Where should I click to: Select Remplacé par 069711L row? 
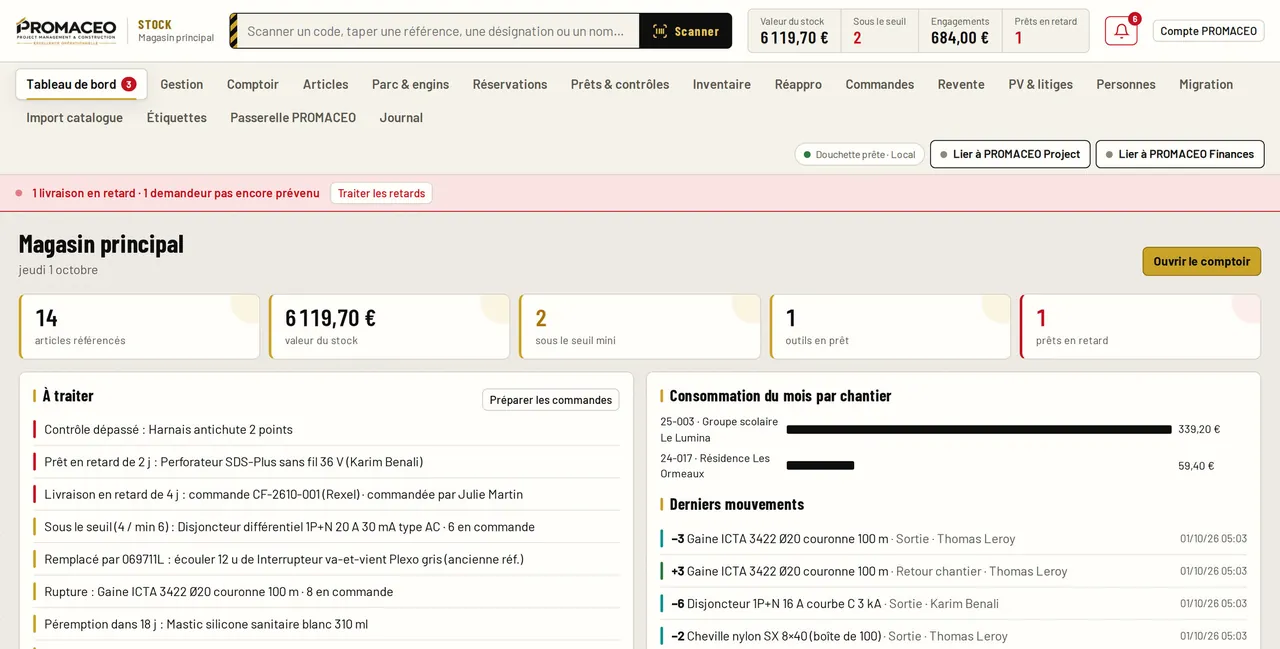tap(326, 559)
